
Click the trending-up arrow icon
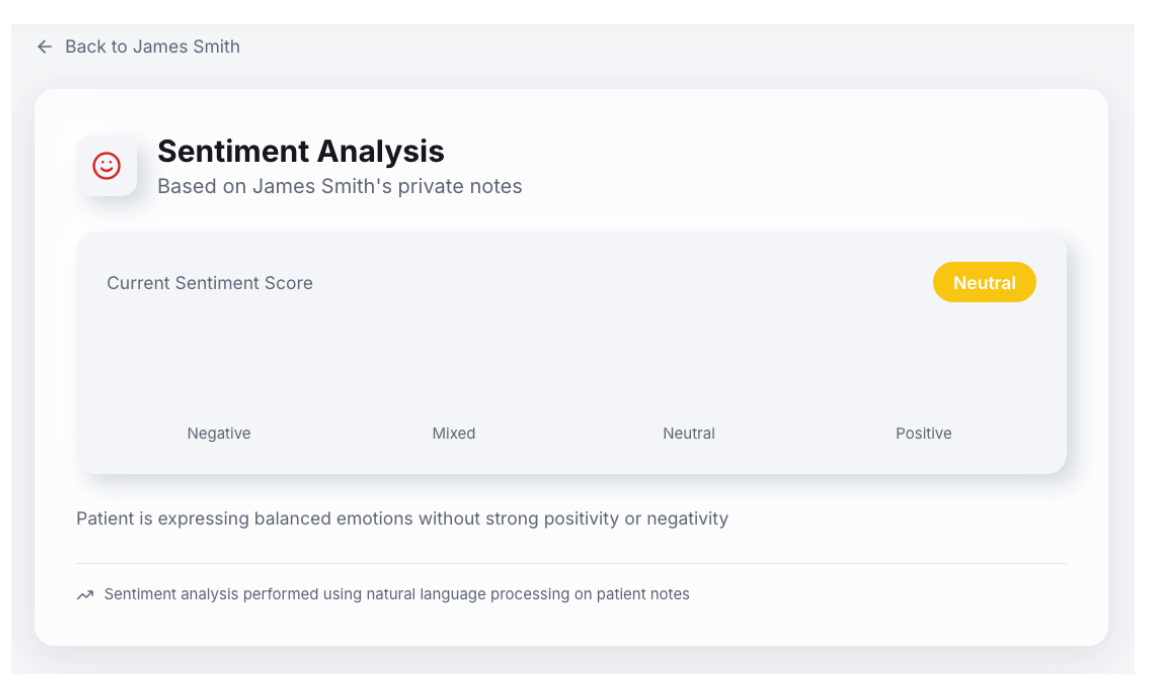(85, 595)
